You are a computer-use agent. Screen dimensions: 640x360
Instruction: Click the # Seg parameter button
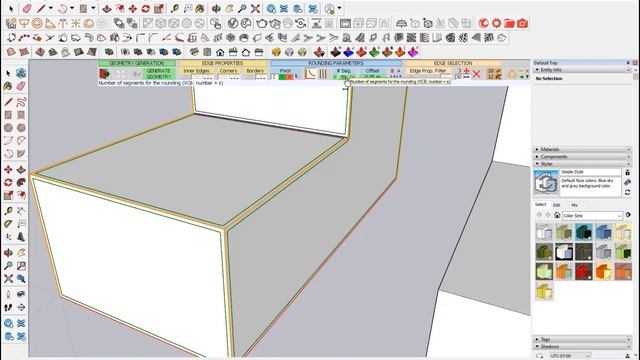coord(344,71)
